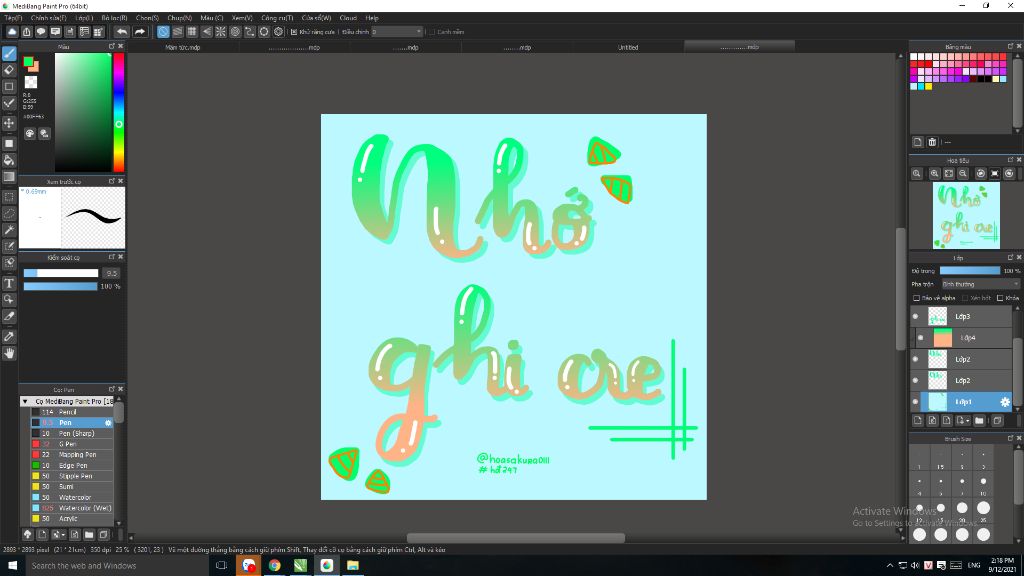Select the G Pen brush
Viewport: 1024px width, 576px height.
click(x=72, y=444)
